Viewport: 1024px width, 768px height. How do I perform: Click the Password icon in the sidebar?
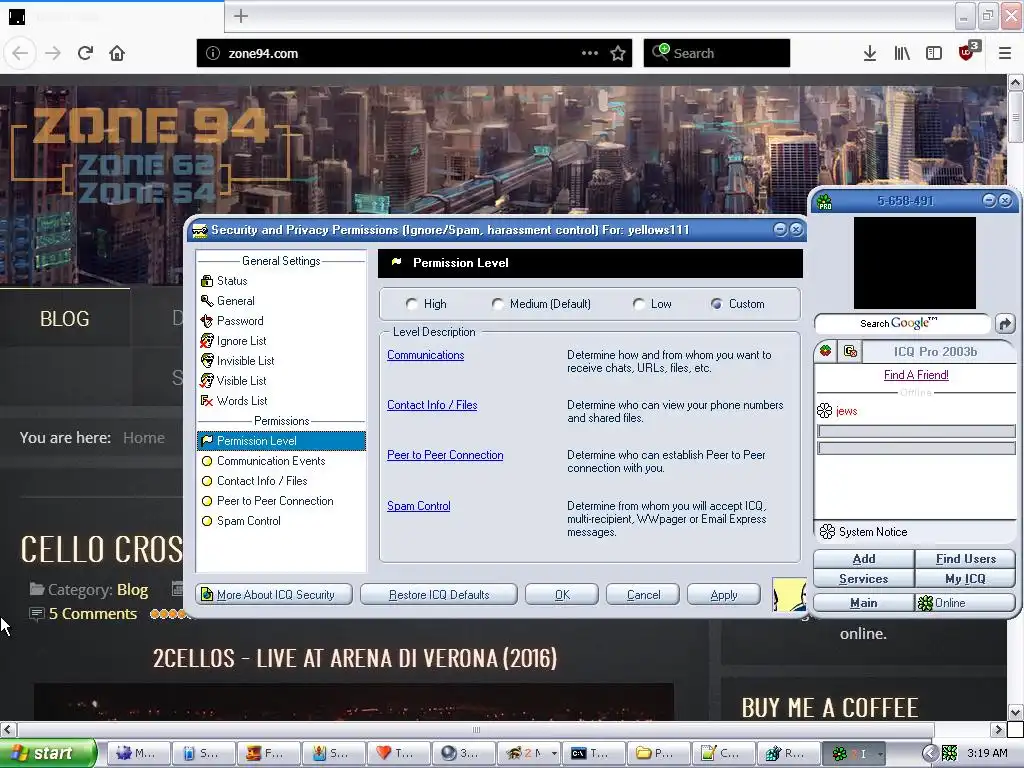click(207, 321)
